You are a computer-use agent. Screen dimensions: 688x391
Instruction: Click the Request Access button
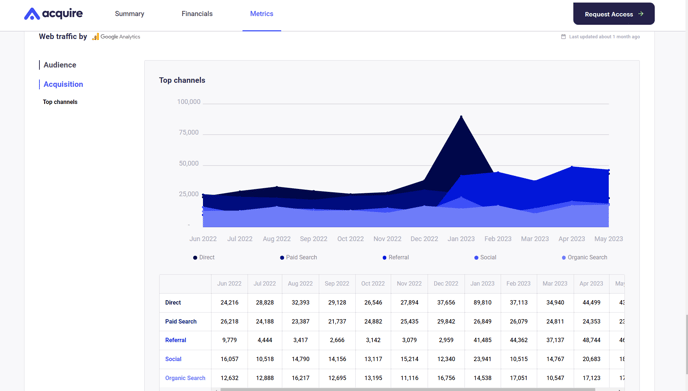point(614,14)
